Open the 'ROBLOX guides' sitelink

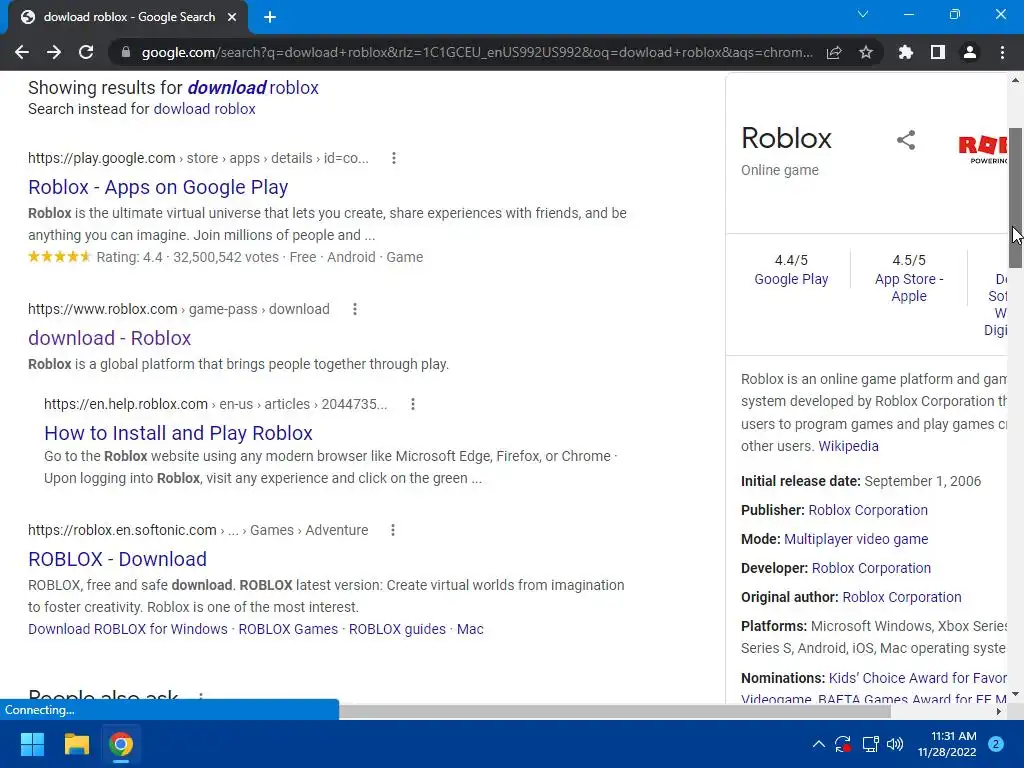tap(397, 629)
